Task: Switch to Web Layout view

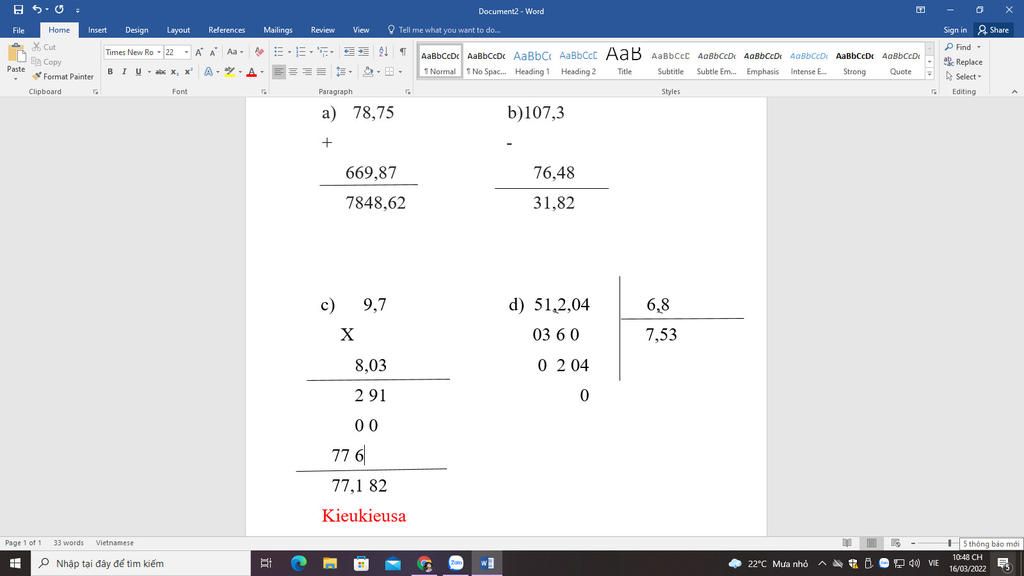Action: pyautogui.click(x=895, y=543)
